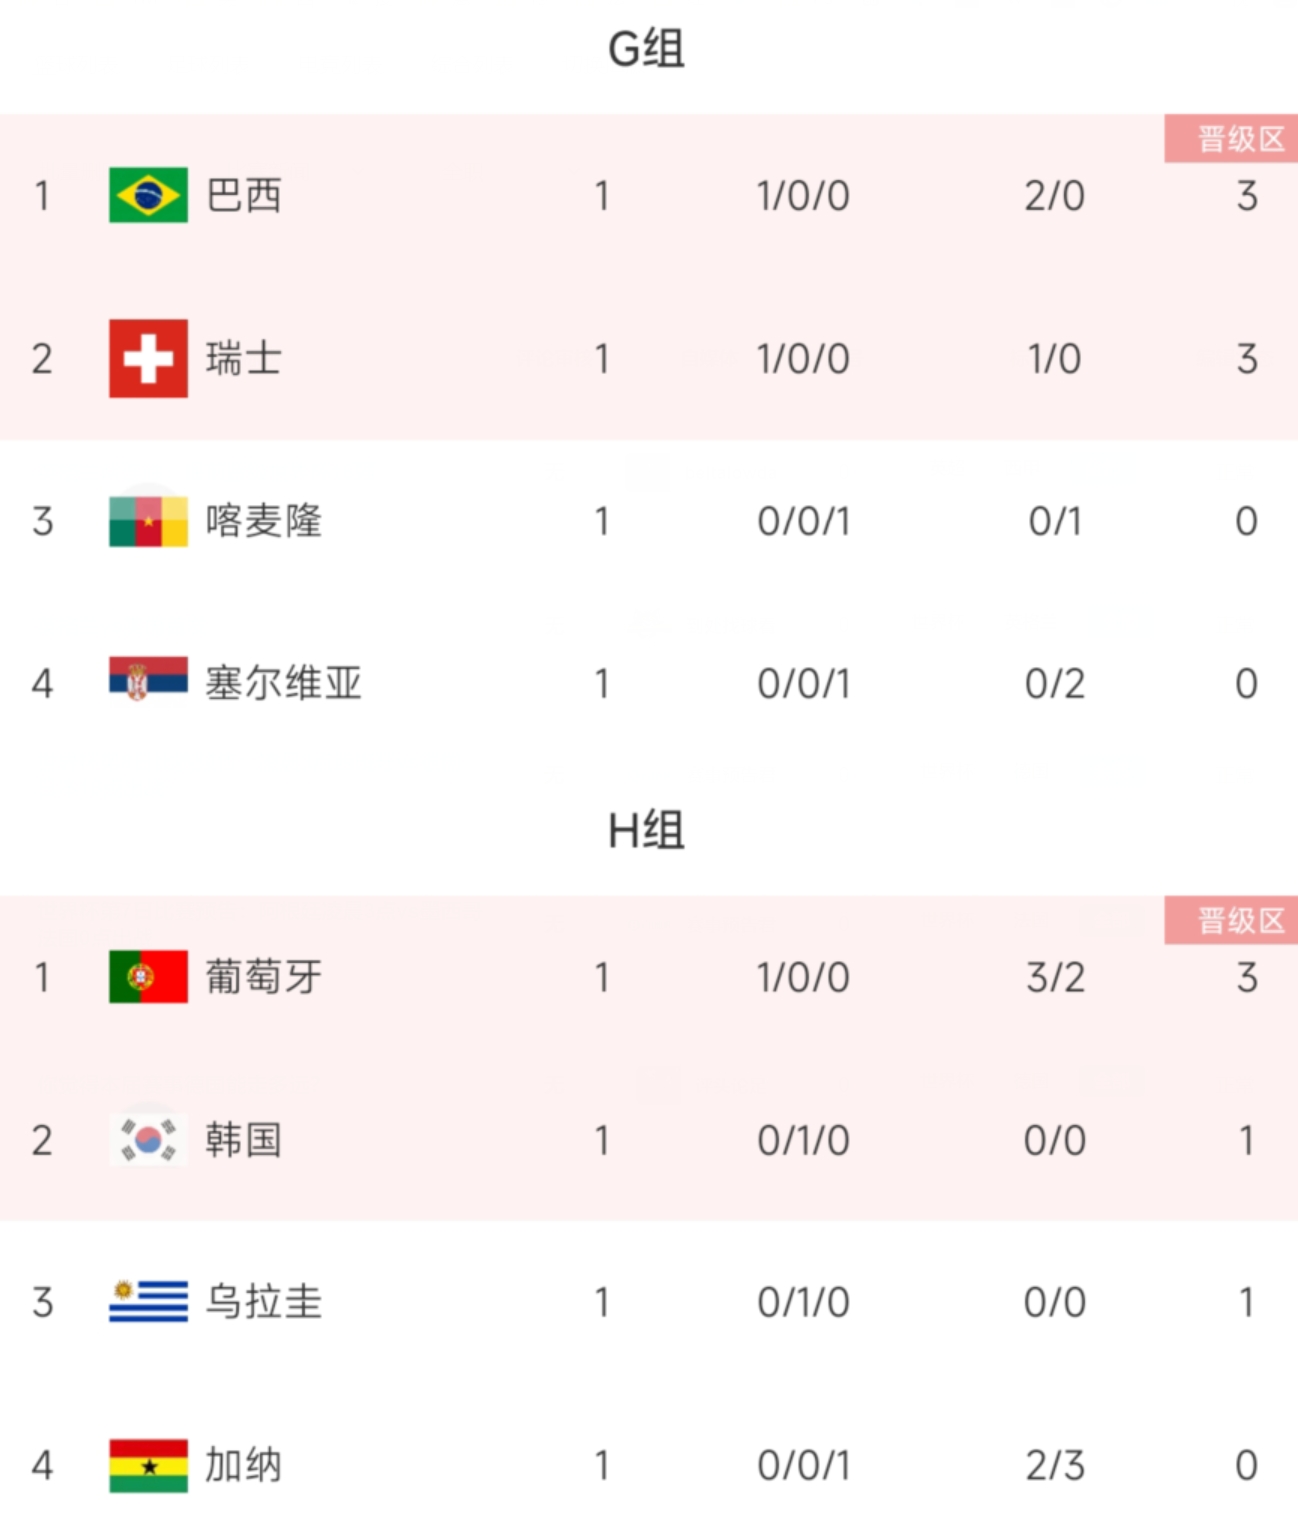
Task: Tap the Ghana flag icon
Action: [148, 1465]
